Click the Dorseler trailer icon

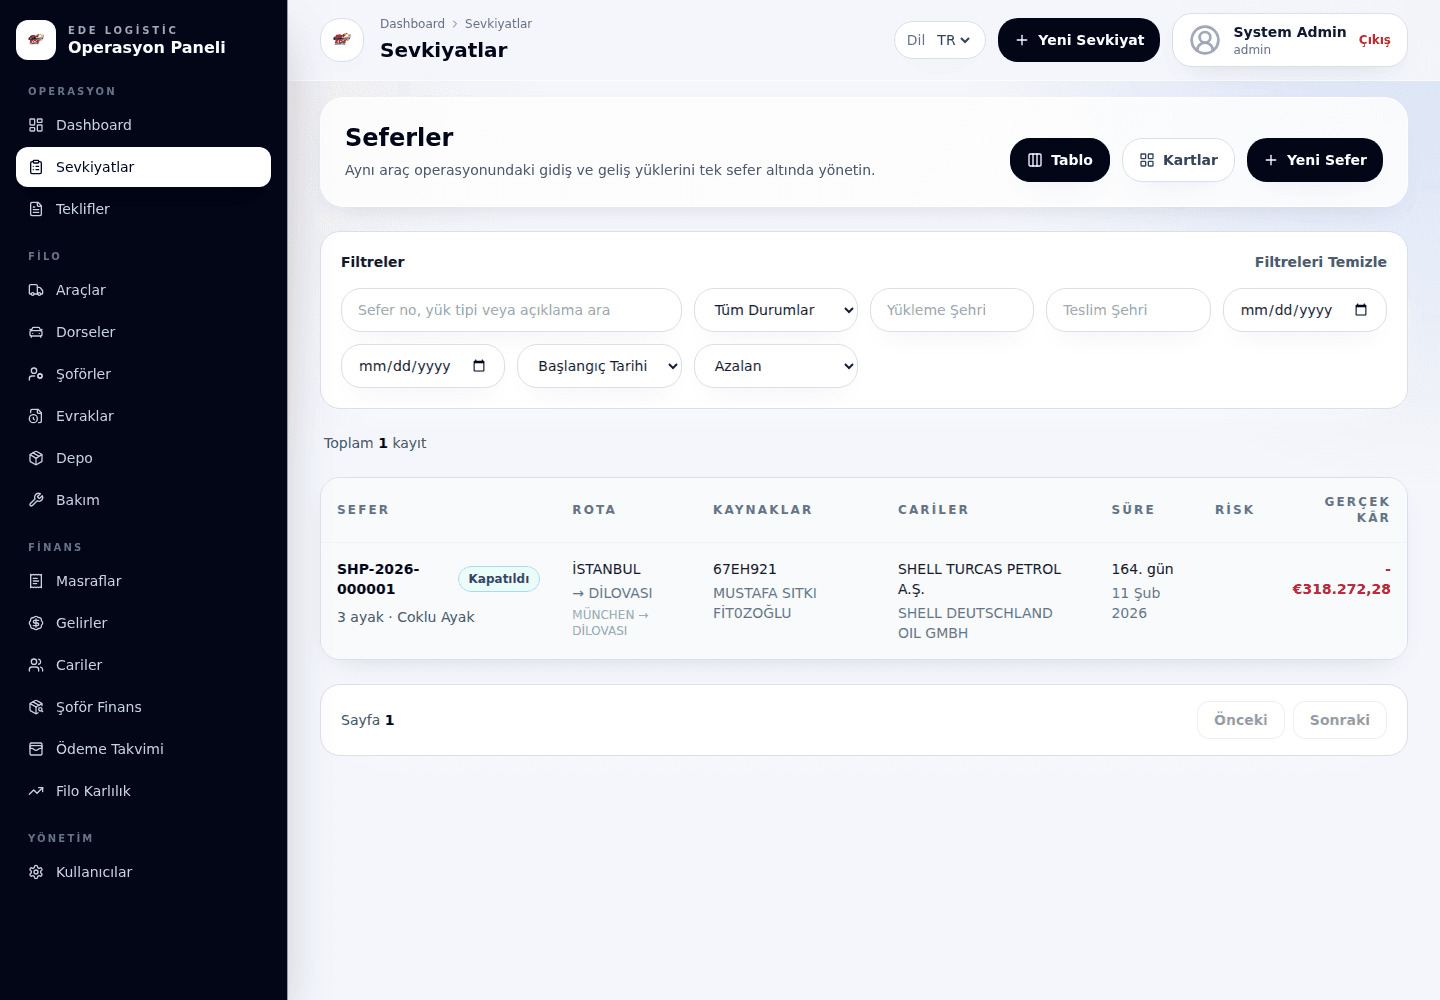36,332
